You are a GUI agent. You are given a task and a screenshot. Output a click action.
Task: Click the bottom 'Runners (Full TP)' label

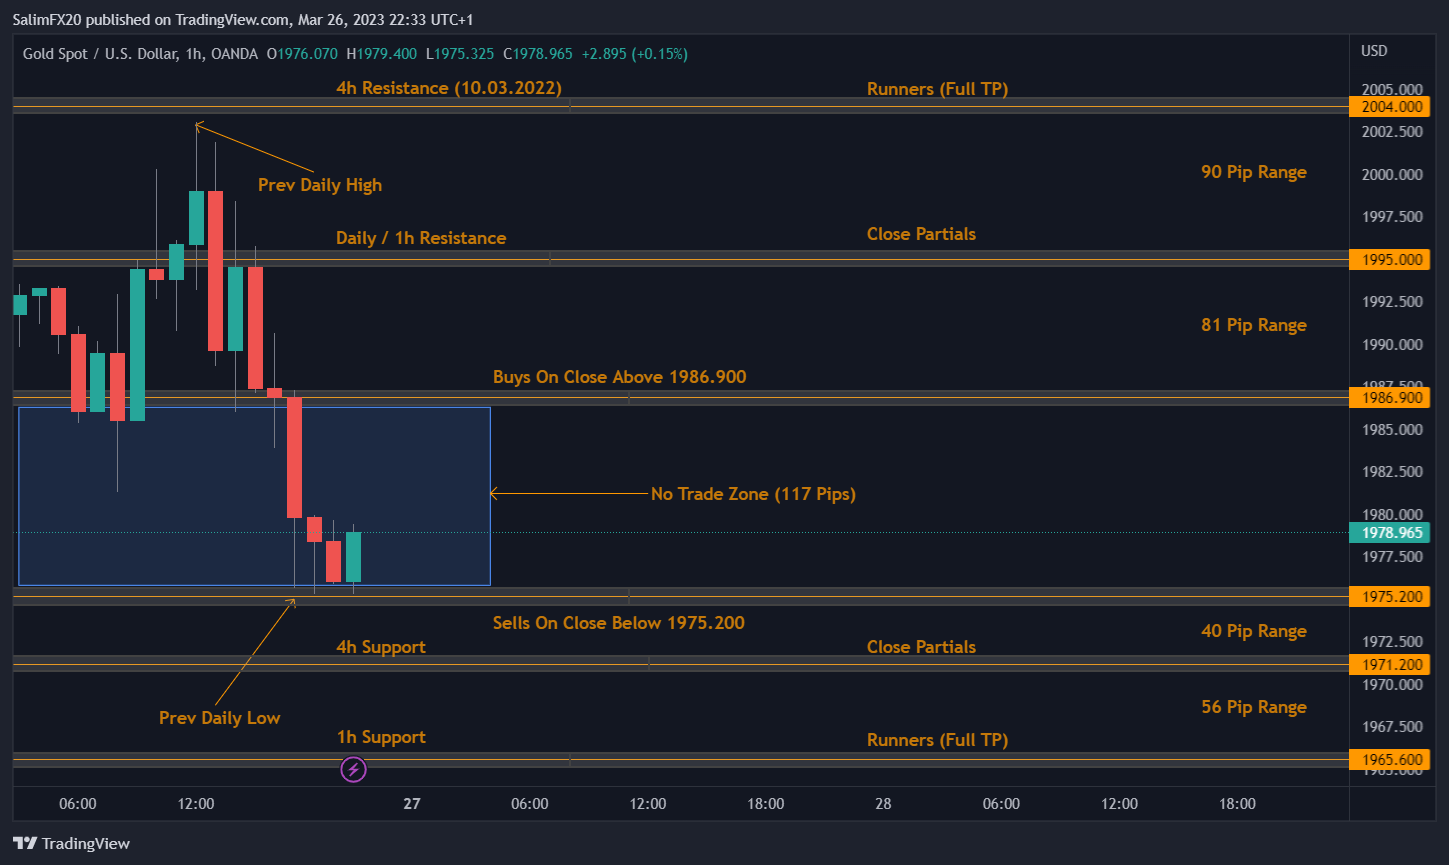click(x=937, y=740)
